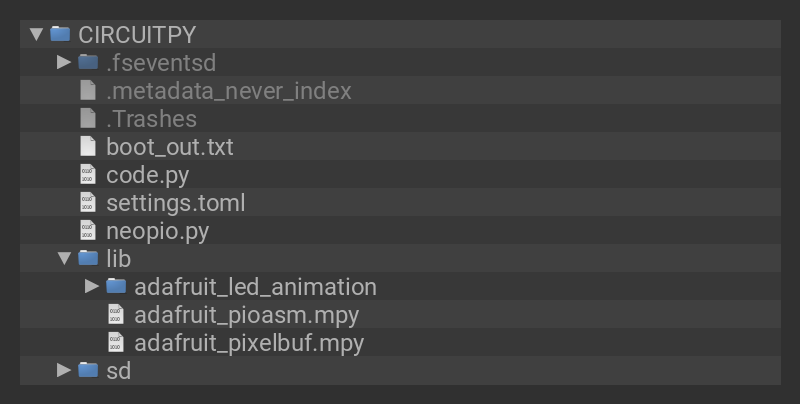
Task: Click the boot_out.txt document icon
Action: click(x=88, y=146)
